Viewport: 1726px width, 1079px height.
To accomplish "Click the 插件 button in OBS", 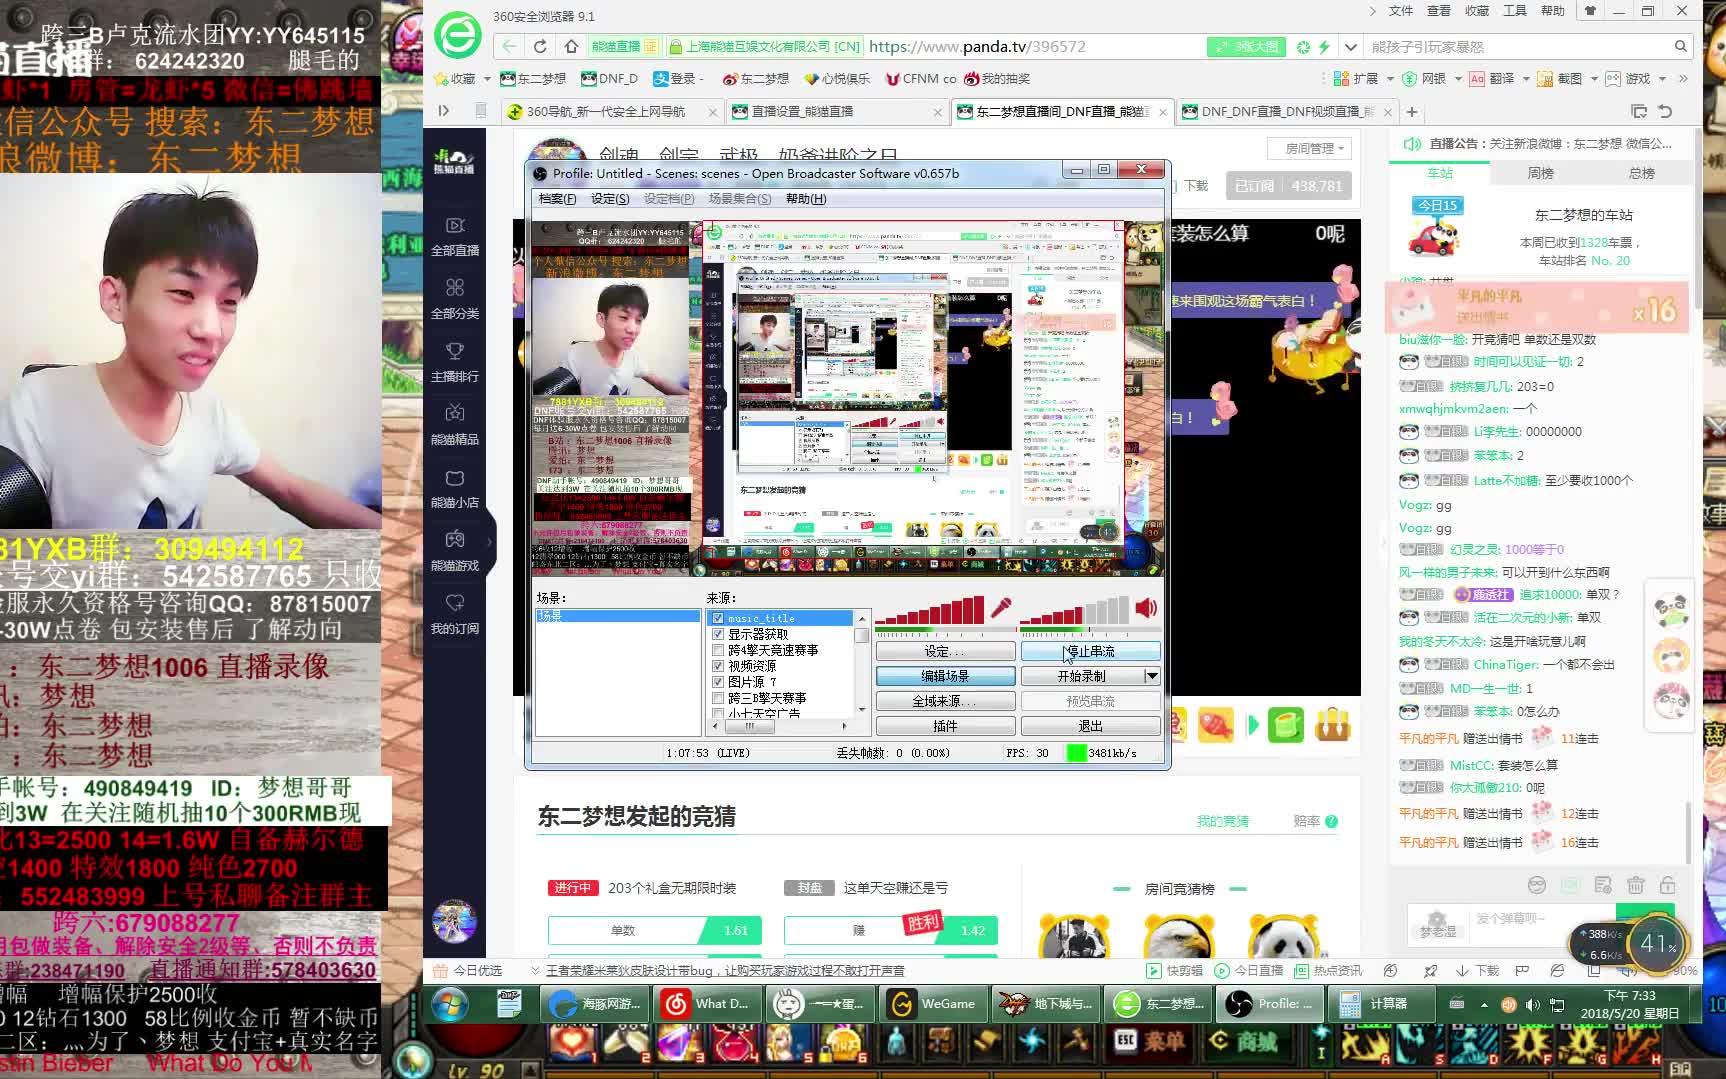I will 945,726.
